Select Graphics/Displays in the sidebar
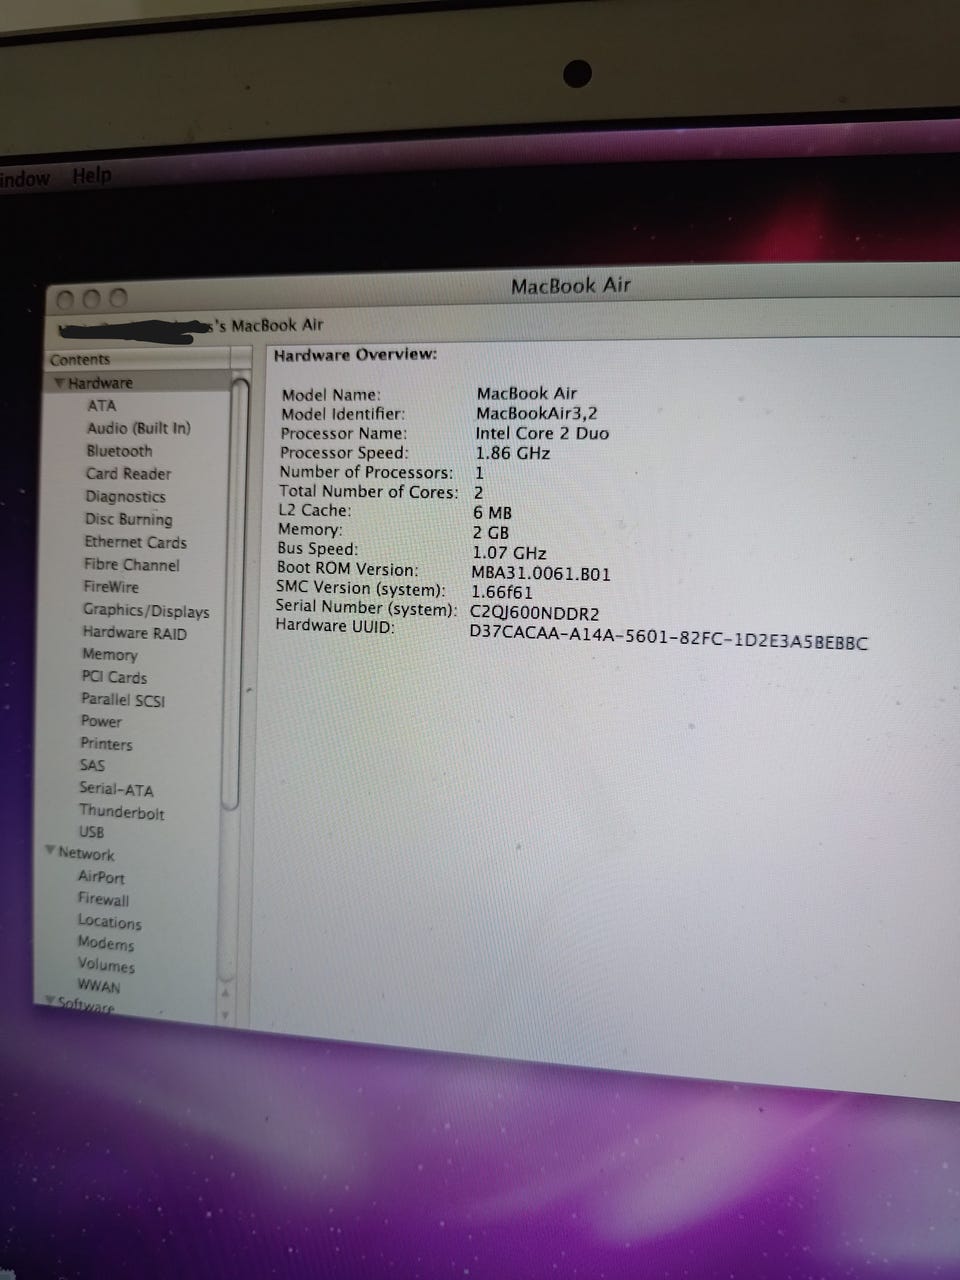The height and width of the screenshot is (1280, 960). point(146,610)
